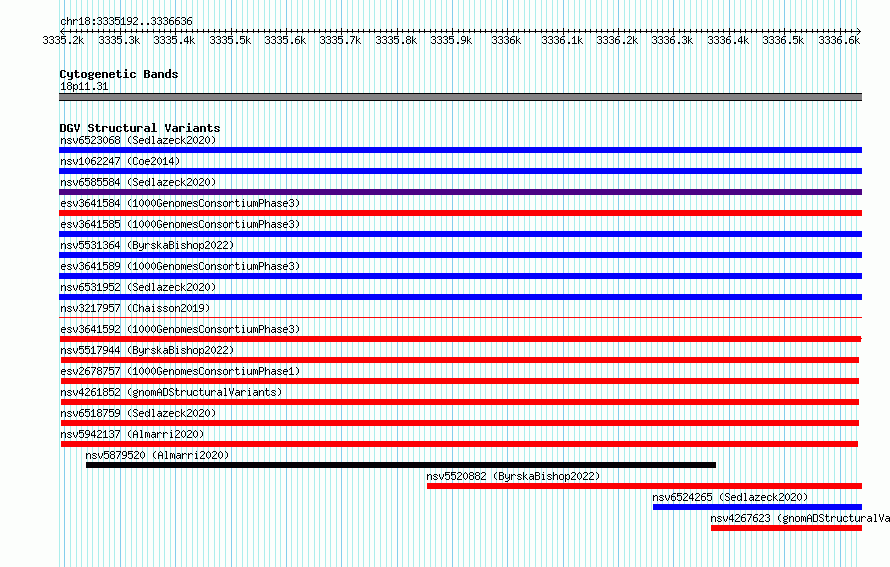Select the red bar for nsv4261852
The width and height of the screenshot is (890, 567).
pos(460,402)
